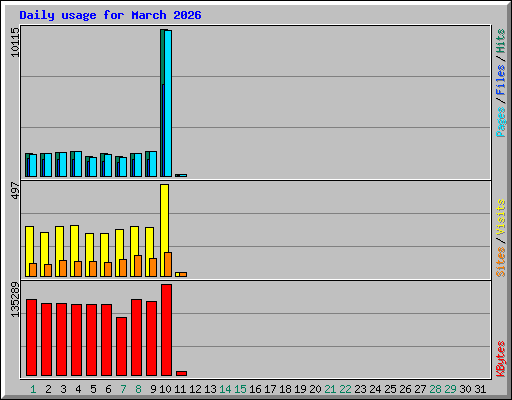
Task: Click day label 29 on x-axis
Action: 450,389
